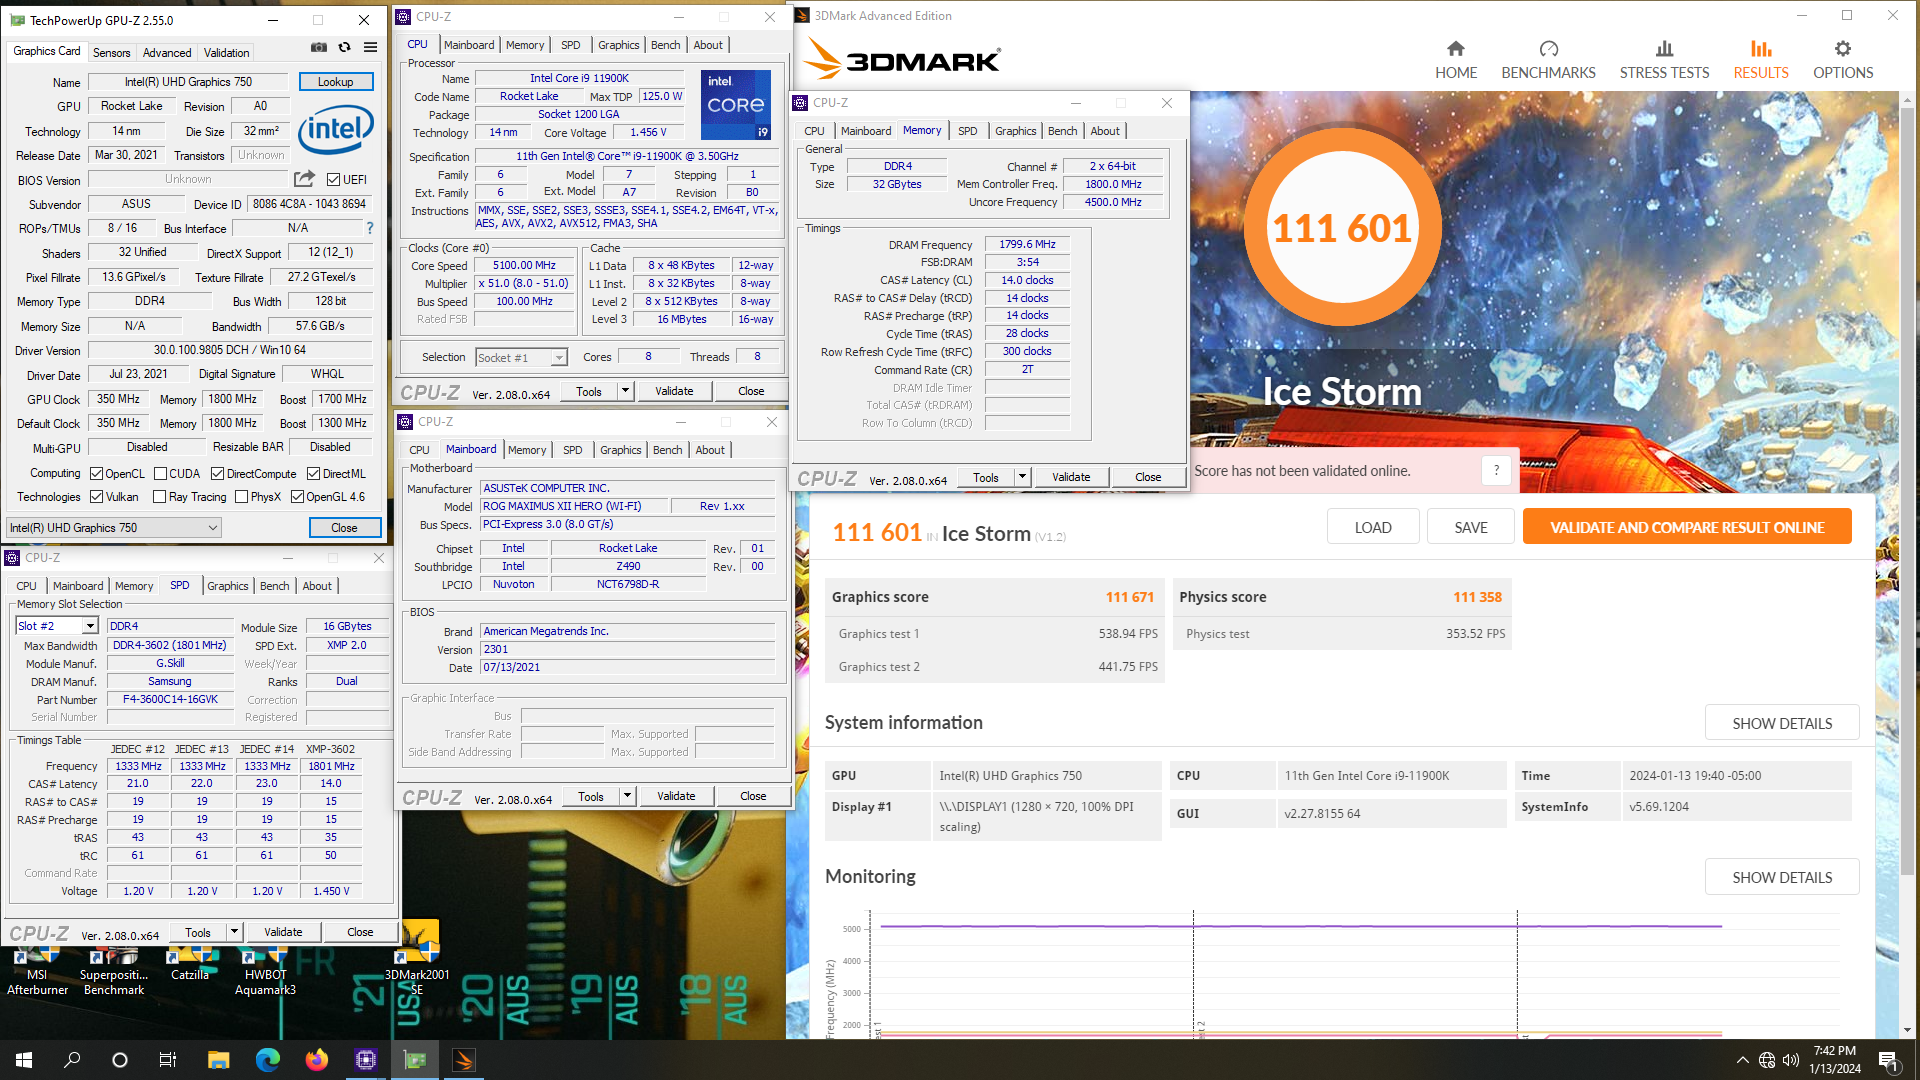
Task: Click the SAVE button in 3DMark
Action: 1470,527
